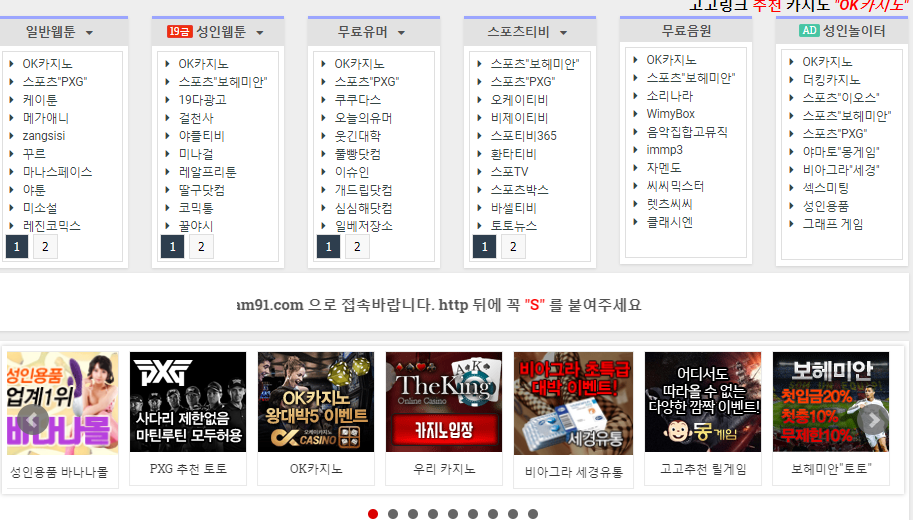Open 오케이티비 link

pyautogui.click(x=519, y=100)
